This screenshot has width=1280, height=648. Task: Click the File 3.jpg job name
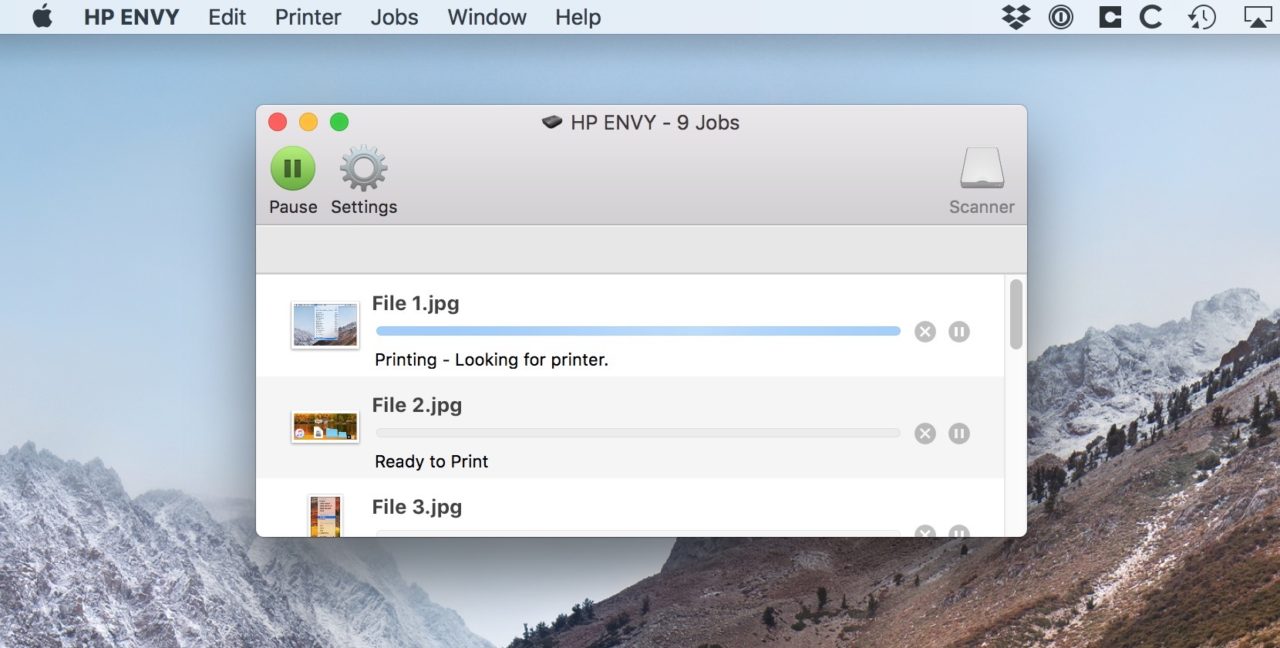coord(417,507)
